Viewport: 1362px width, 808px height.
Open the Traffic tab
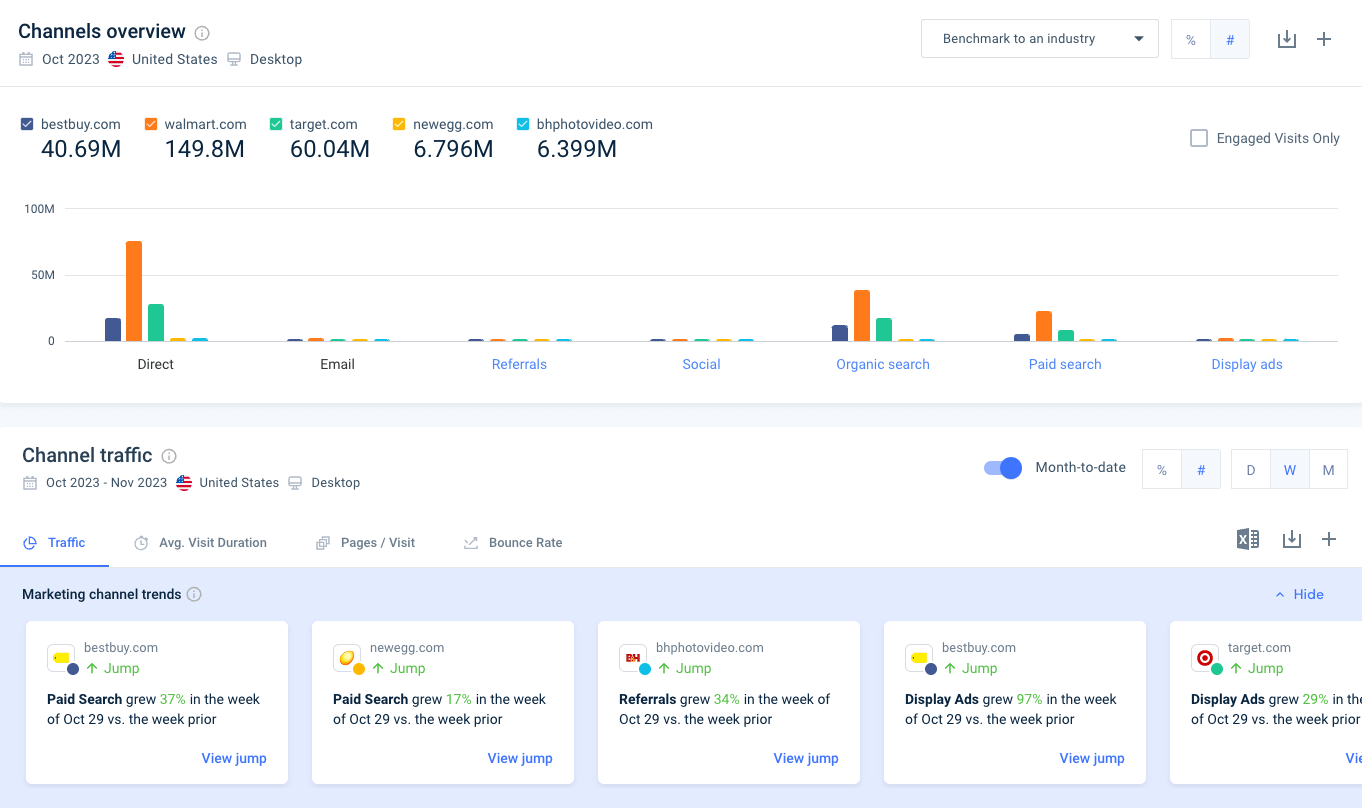(55, 543)
